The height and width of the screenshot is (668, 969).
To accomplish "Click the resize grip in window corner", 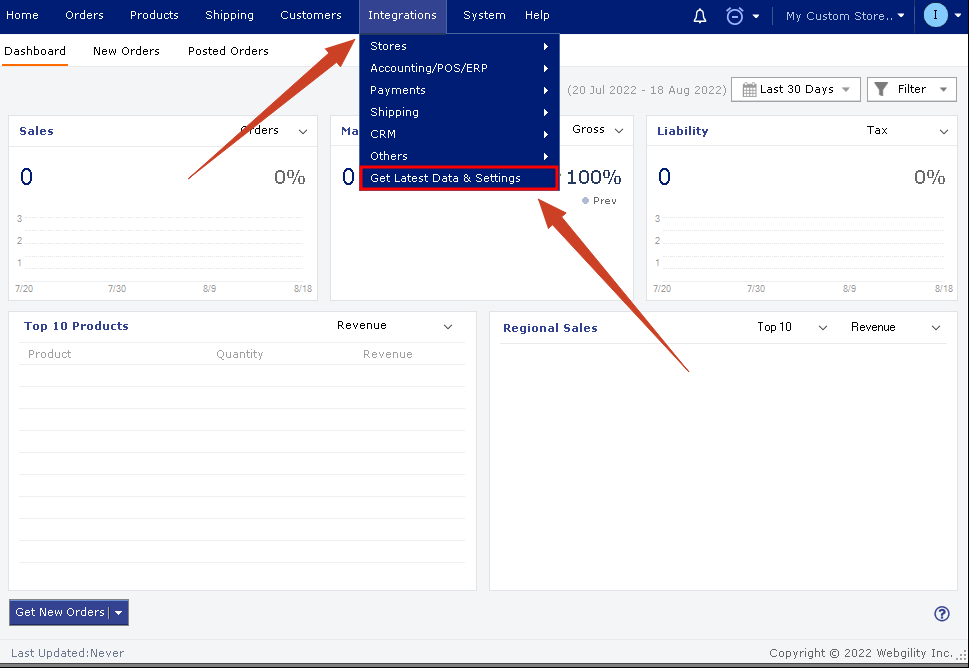I will (x=962, y=656).
